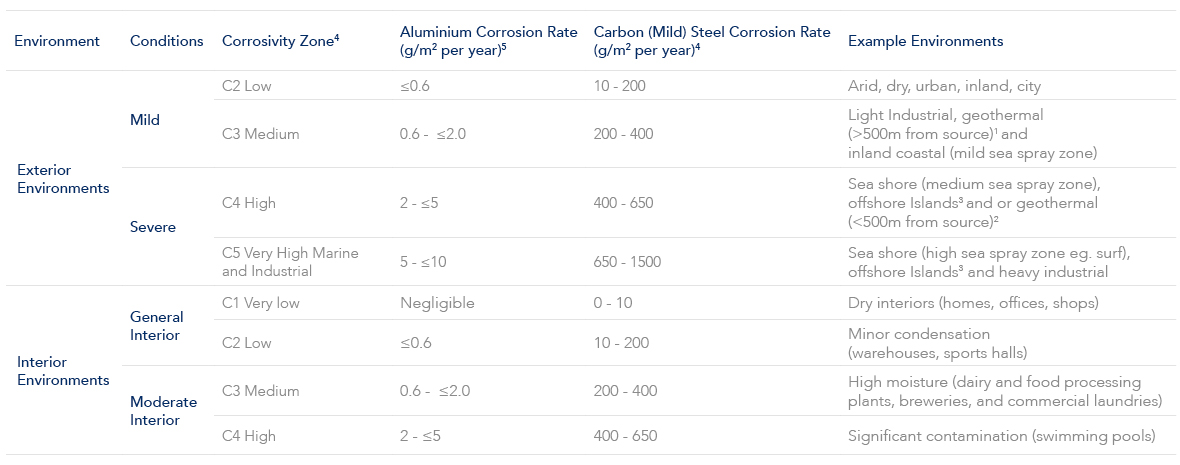Click the Exterior Environments row label
The height and width of the screenshot is (465, 1180).
pos(63,179)
